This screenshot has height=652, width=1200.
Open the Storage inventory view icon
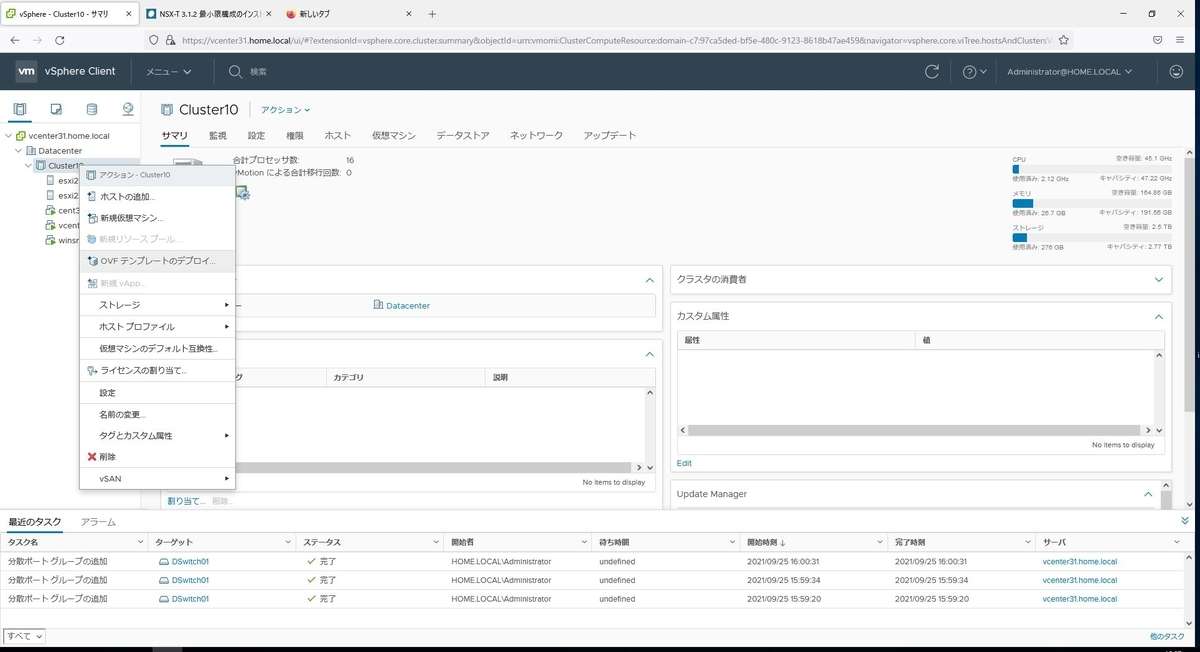(x=92, y=109)
